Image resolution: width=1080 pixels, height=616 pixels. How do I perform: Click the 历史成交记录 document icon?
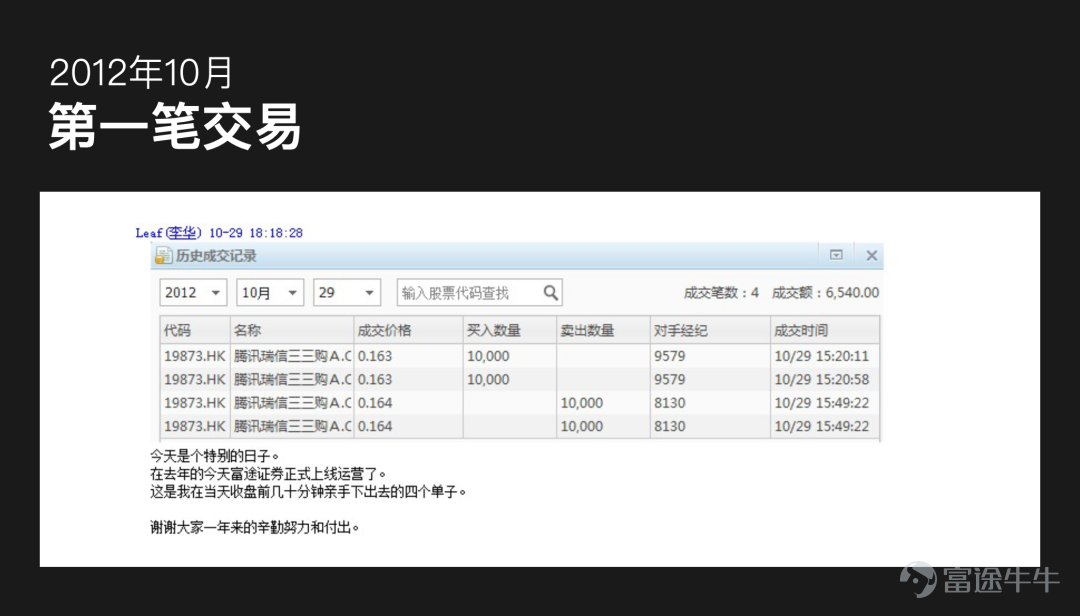point(163,256)
